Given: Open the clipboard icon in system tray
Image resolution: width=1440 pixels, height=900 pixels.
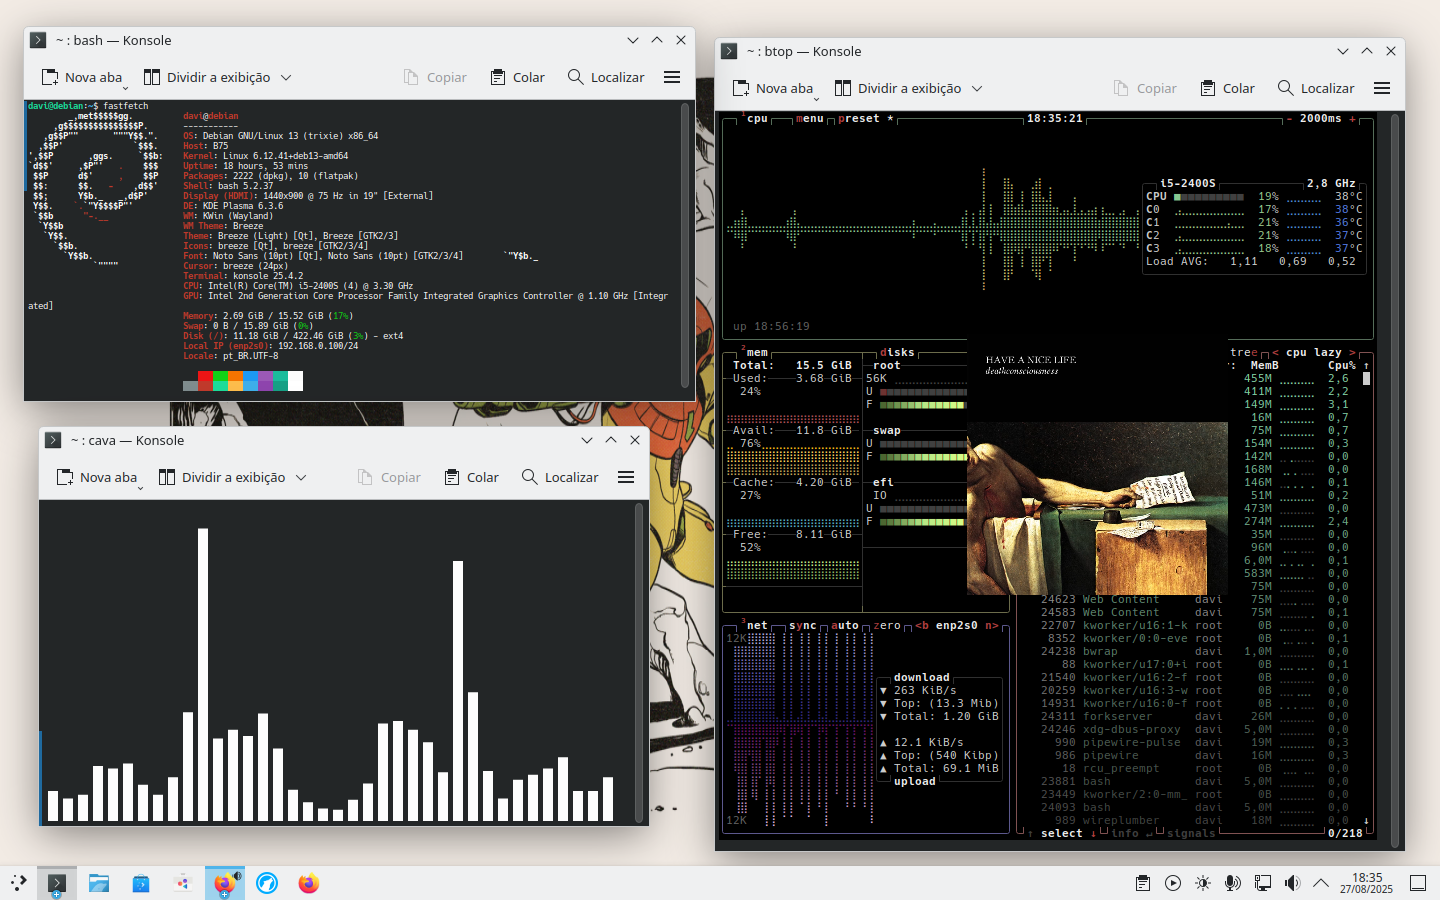Looking at the screenshot, I should tap(1143, 883).
